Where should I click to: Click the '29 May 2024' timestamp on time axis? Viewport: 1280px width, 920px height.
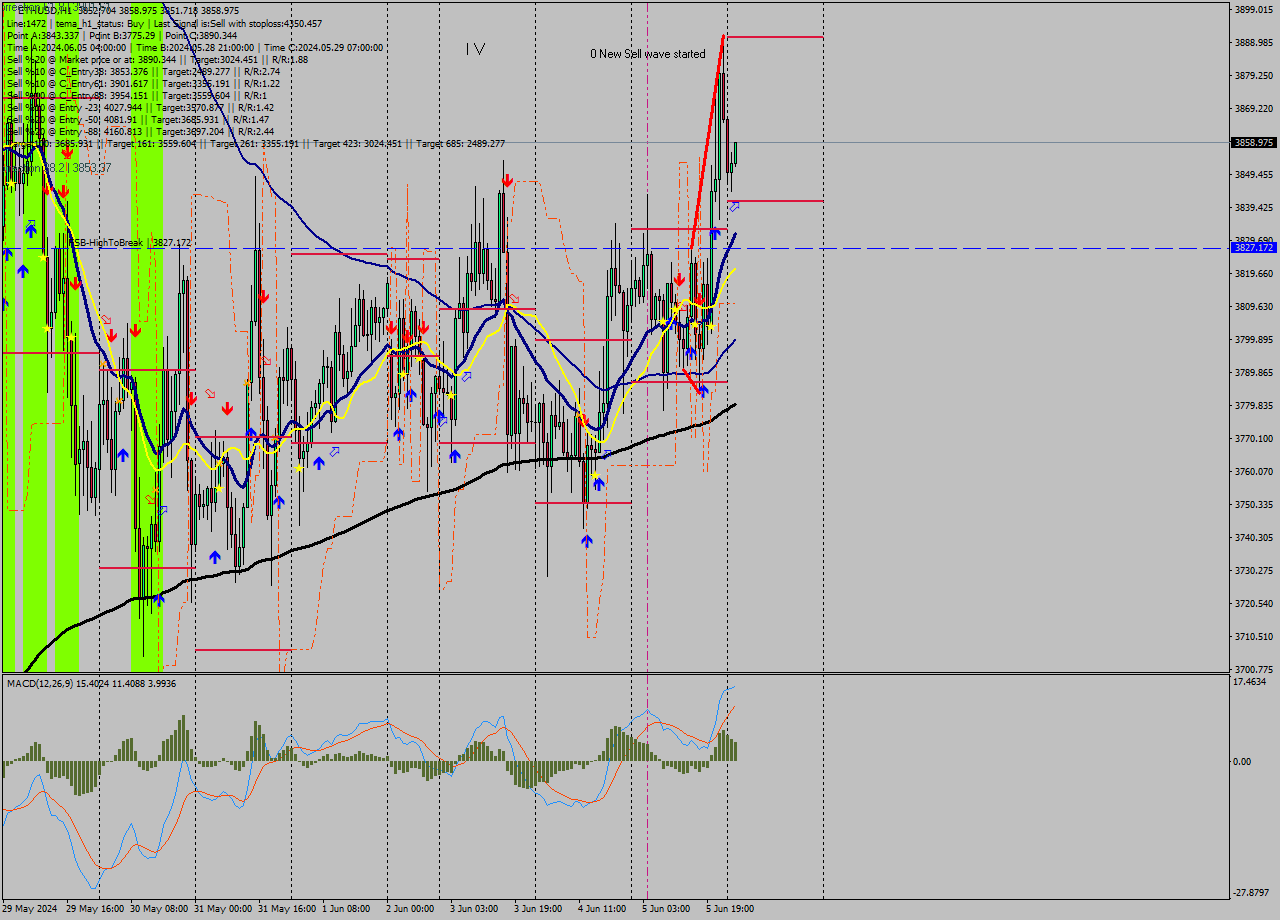pos(30,909)
